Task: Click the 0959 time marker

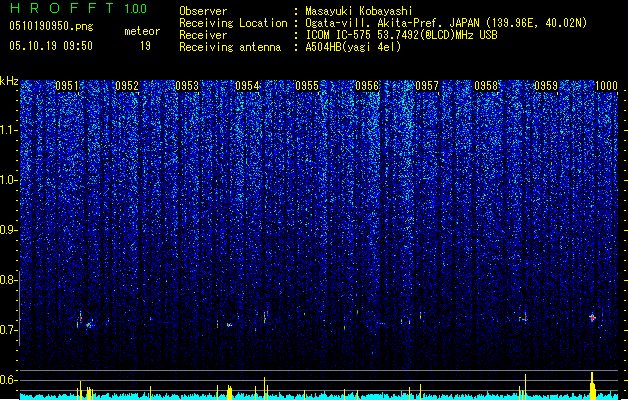Action: (546, 86)
